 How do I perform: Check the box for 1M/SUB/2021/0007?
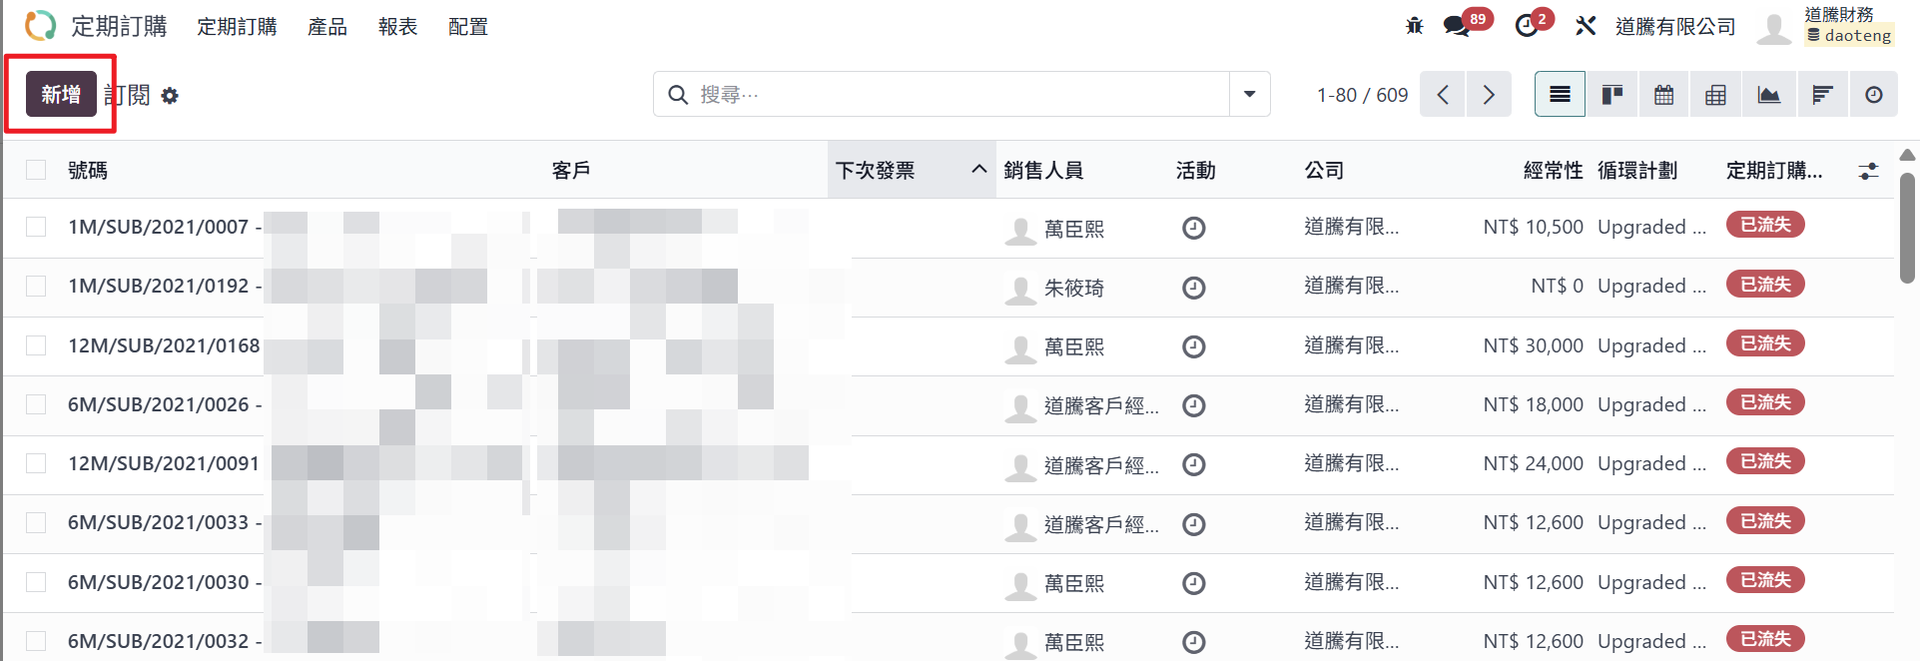click(x=36, y=227)
